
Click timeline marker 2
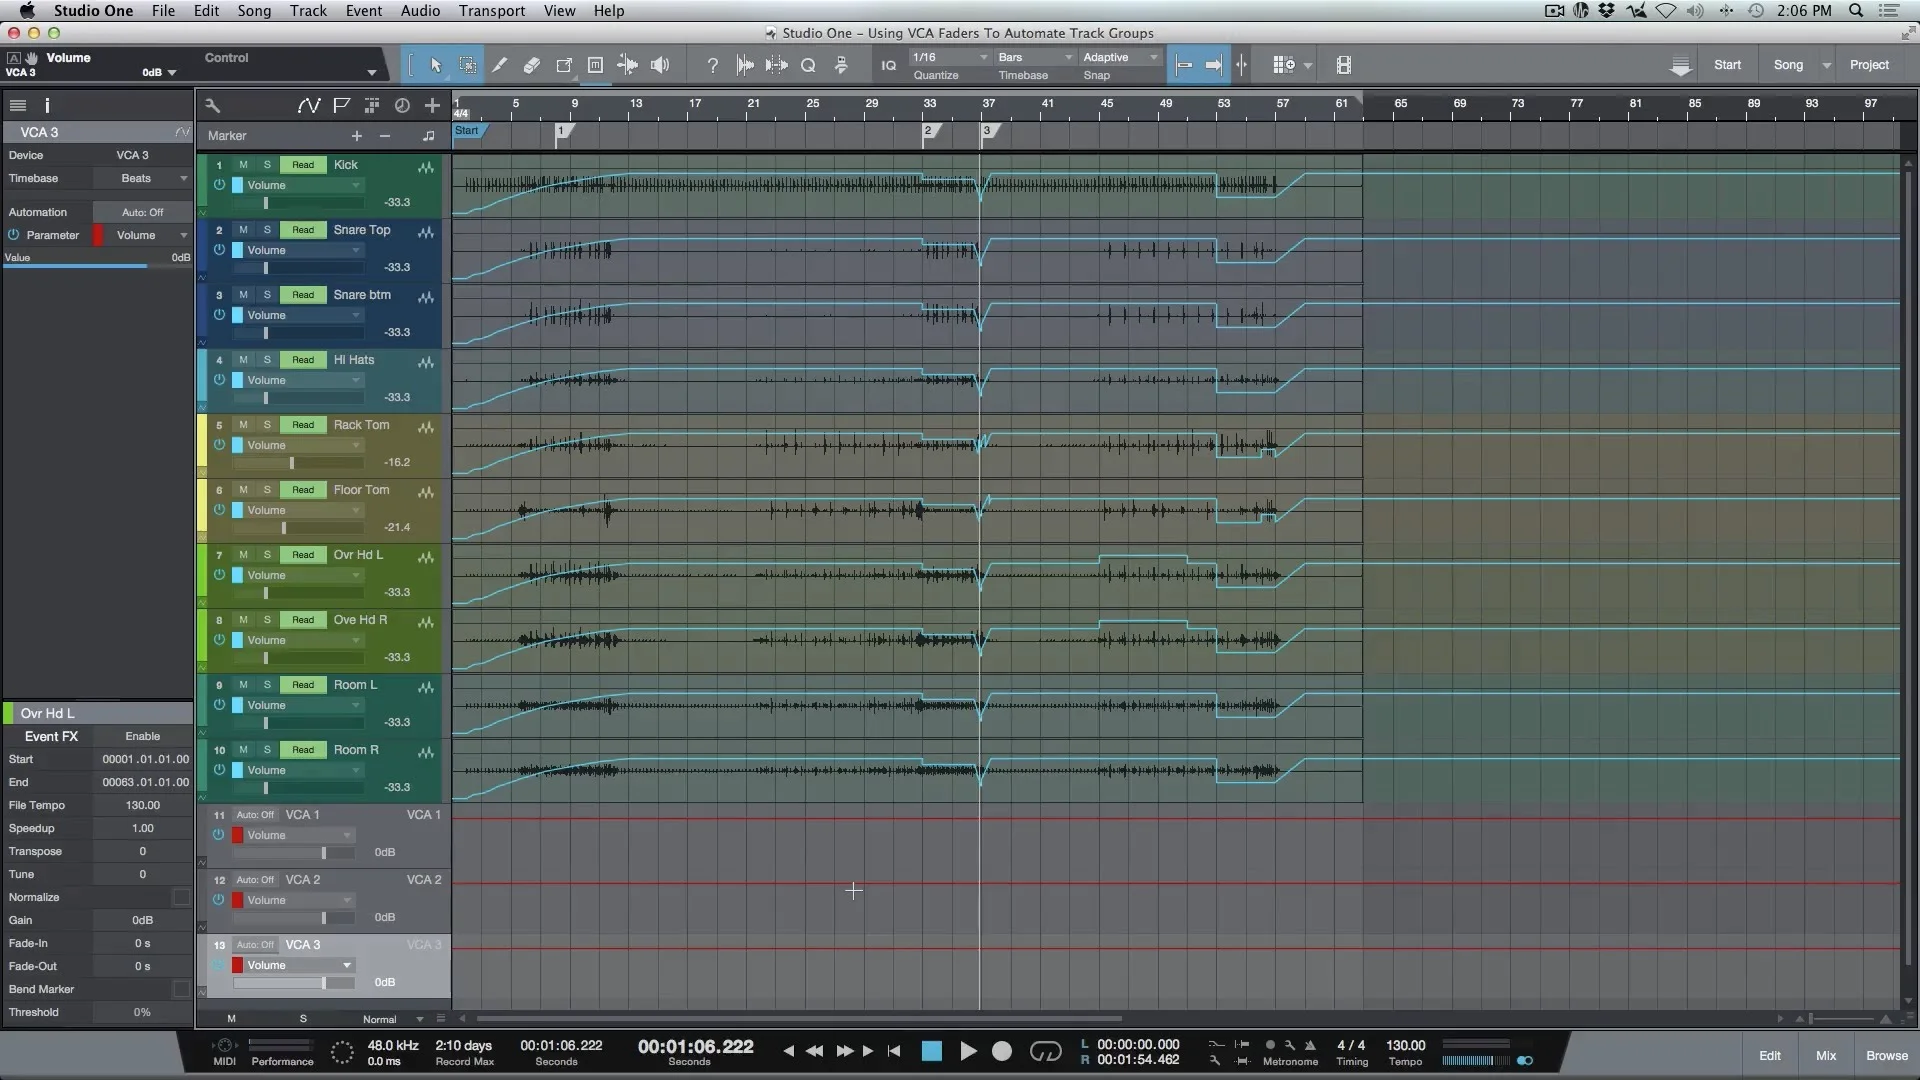(x=930, y=131)
